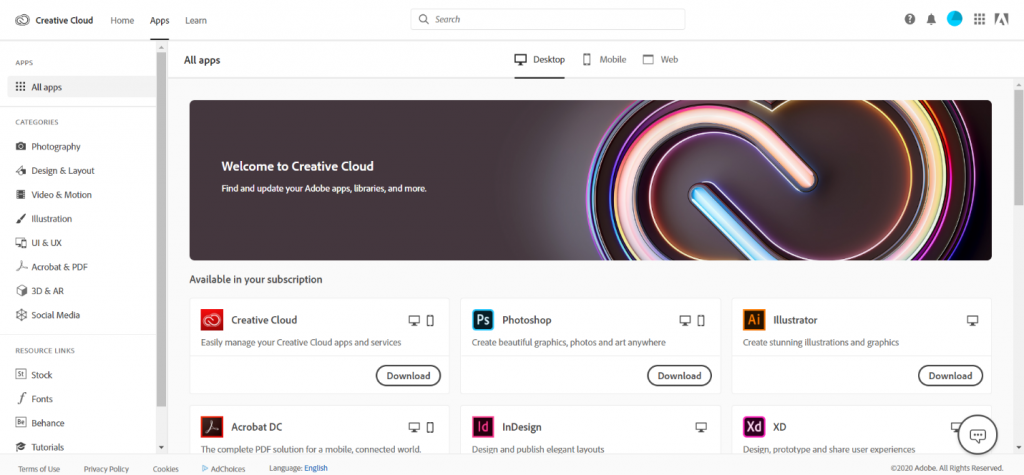
Task: Click the Illustrator Ai app icon
Action: point(754,320)
